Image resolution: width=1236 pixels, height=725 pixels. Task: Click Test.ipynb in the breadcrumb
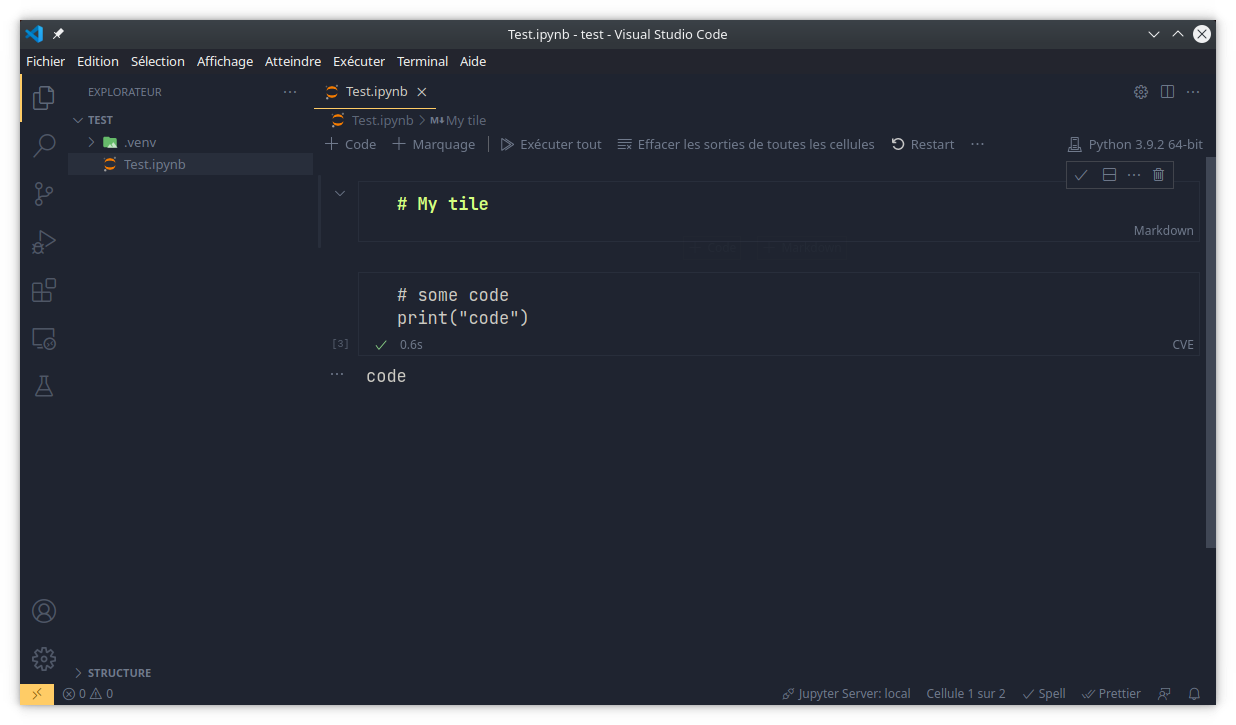click(x=382, y=120)
